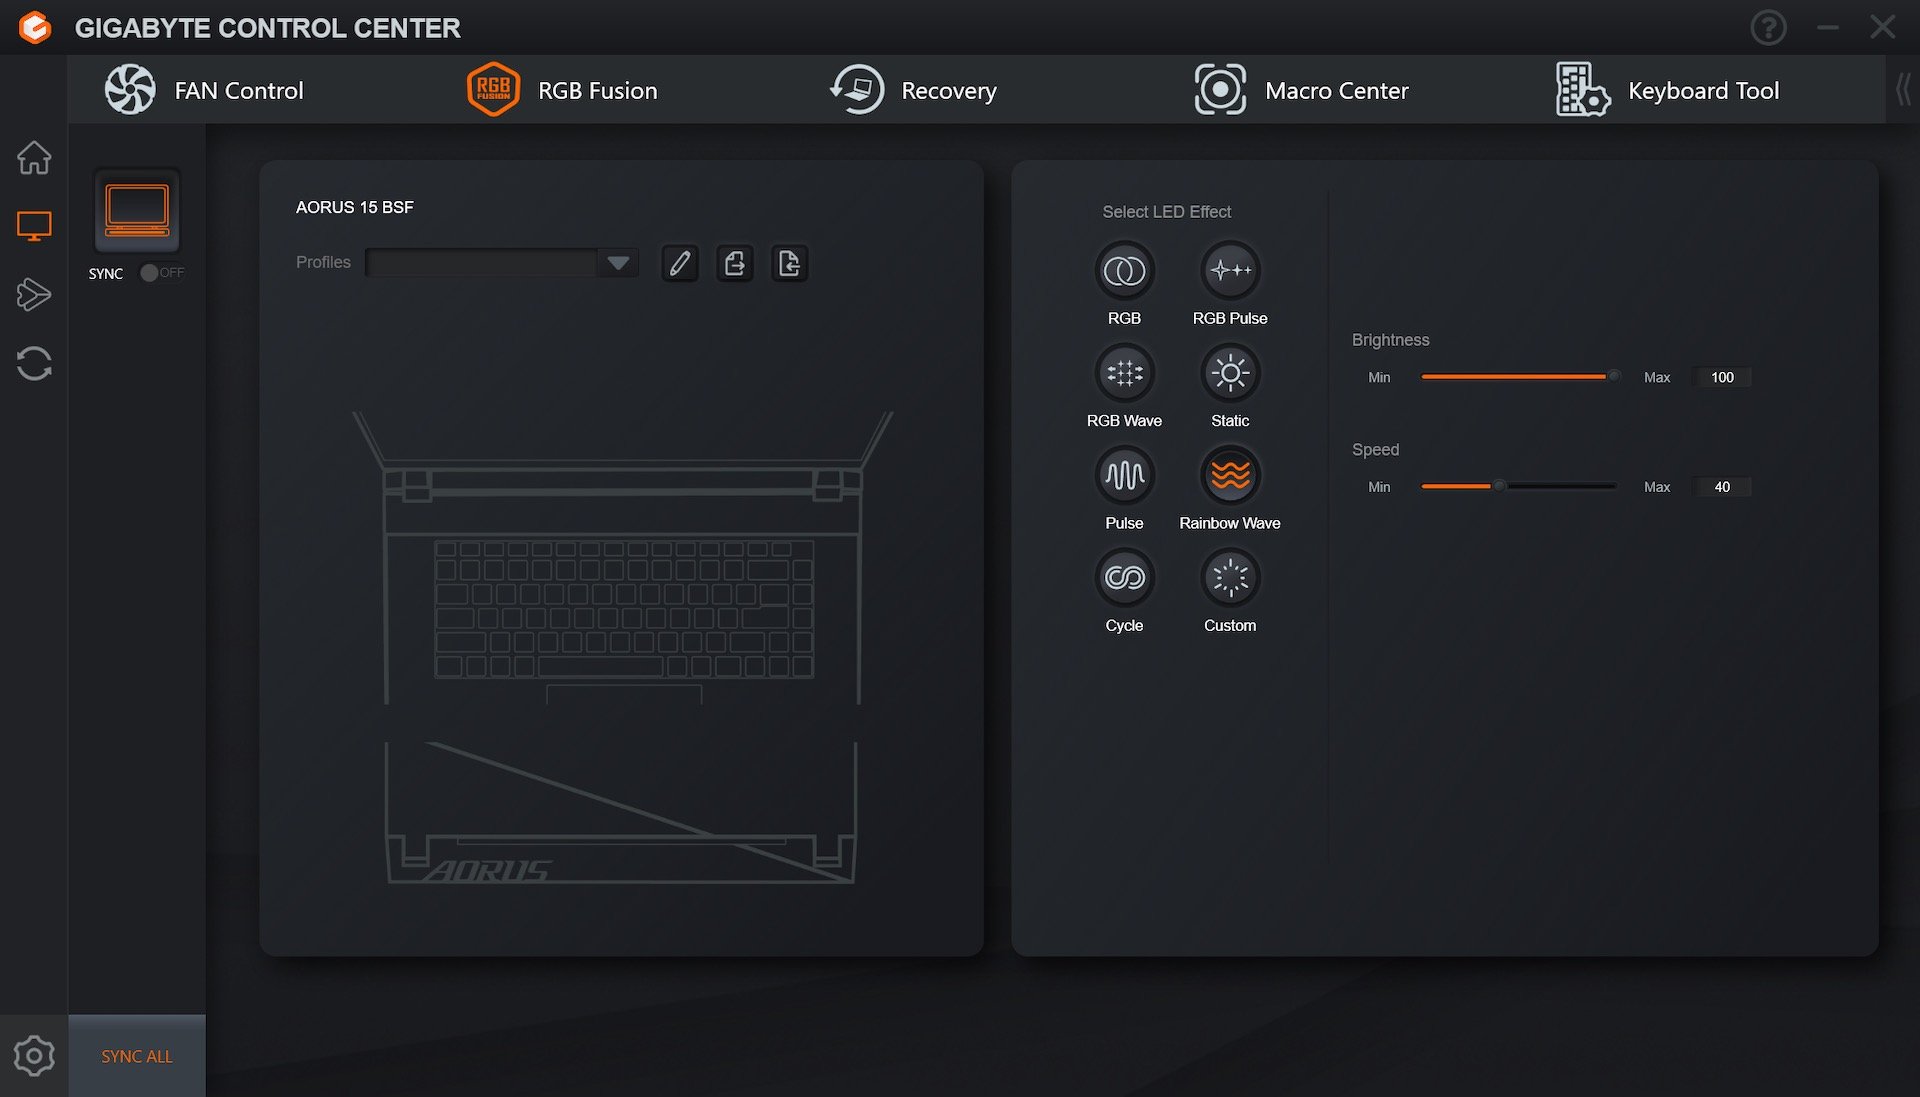Go to the Home sidebar icon
This screenshot has height=1097, width=1920.
click(x=34, y=157)
